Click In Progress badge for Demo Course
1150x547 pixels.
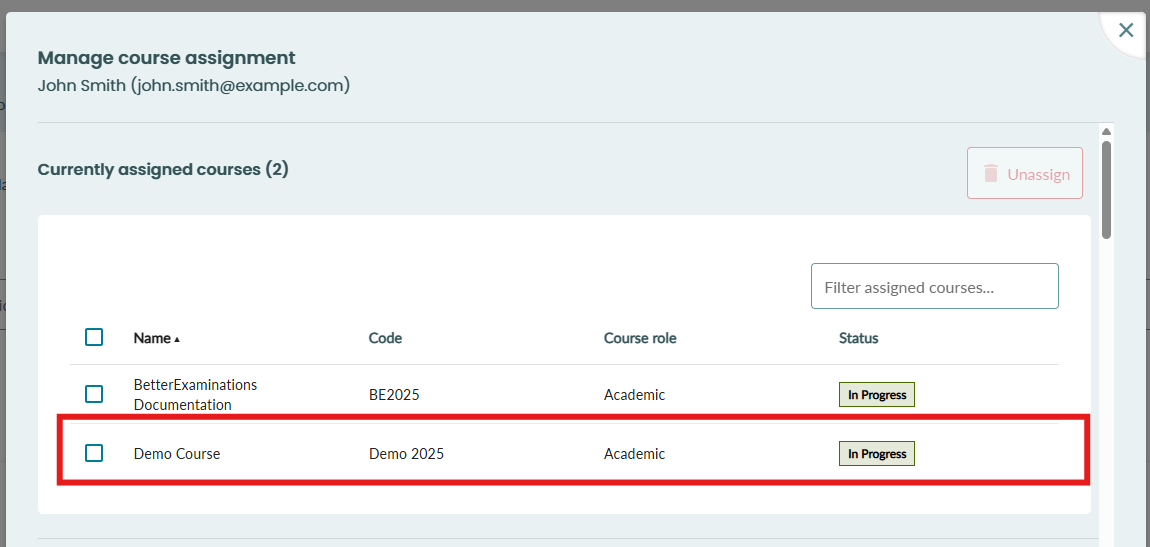point(877,454)
